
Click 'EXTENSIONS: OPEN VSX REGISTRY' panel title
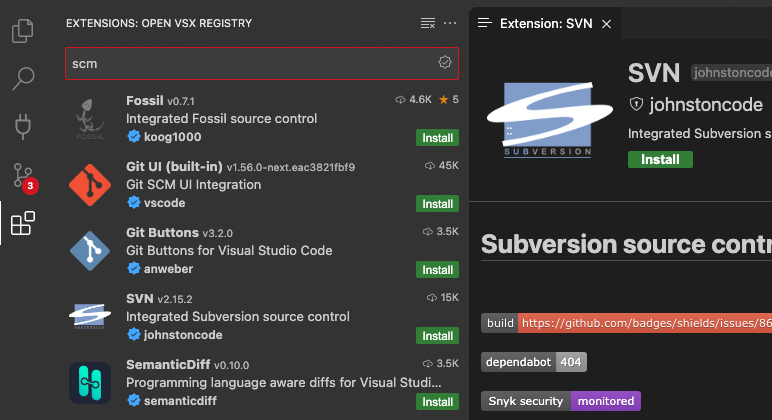tap(159, 23)
